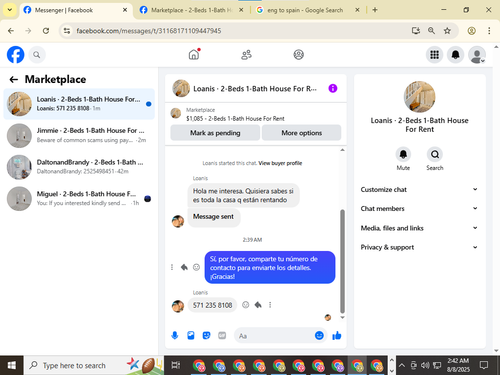Screen dimensions: 500x375
Task: Open site information icon in address bar
Action: (67, 31)
